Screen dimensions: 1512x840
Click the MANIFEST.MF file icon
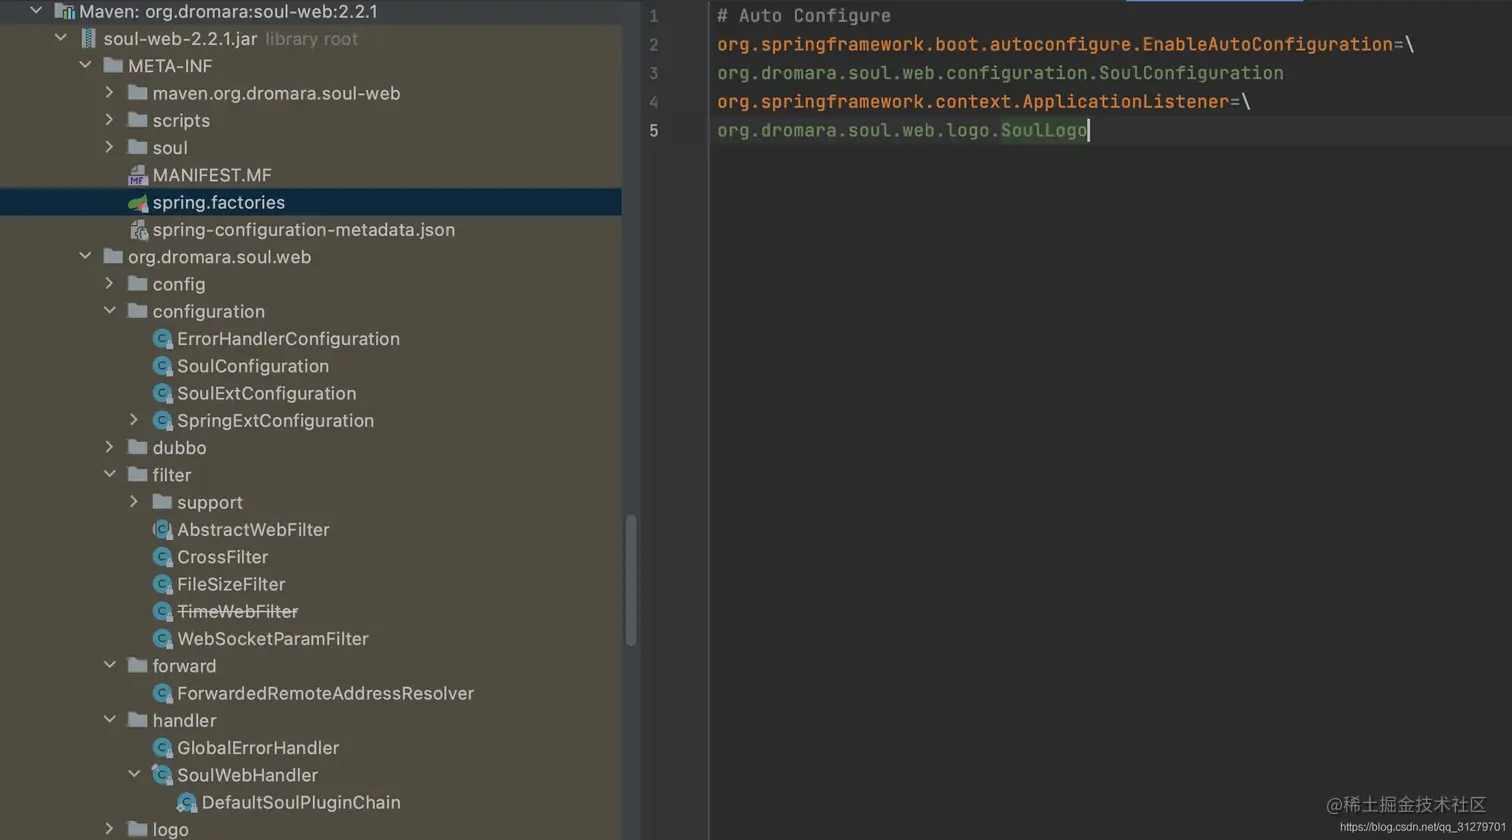138,175
